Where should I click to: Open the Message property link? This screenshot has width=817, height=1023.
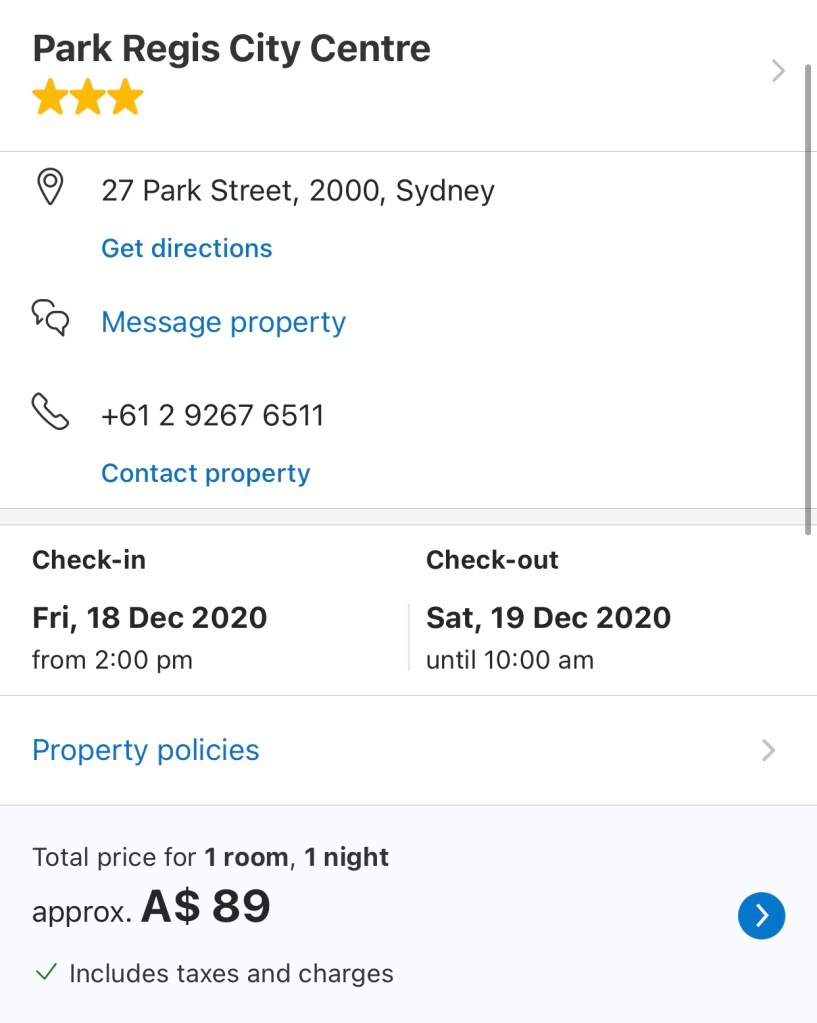pyautogui.click(x=223, y=322)
